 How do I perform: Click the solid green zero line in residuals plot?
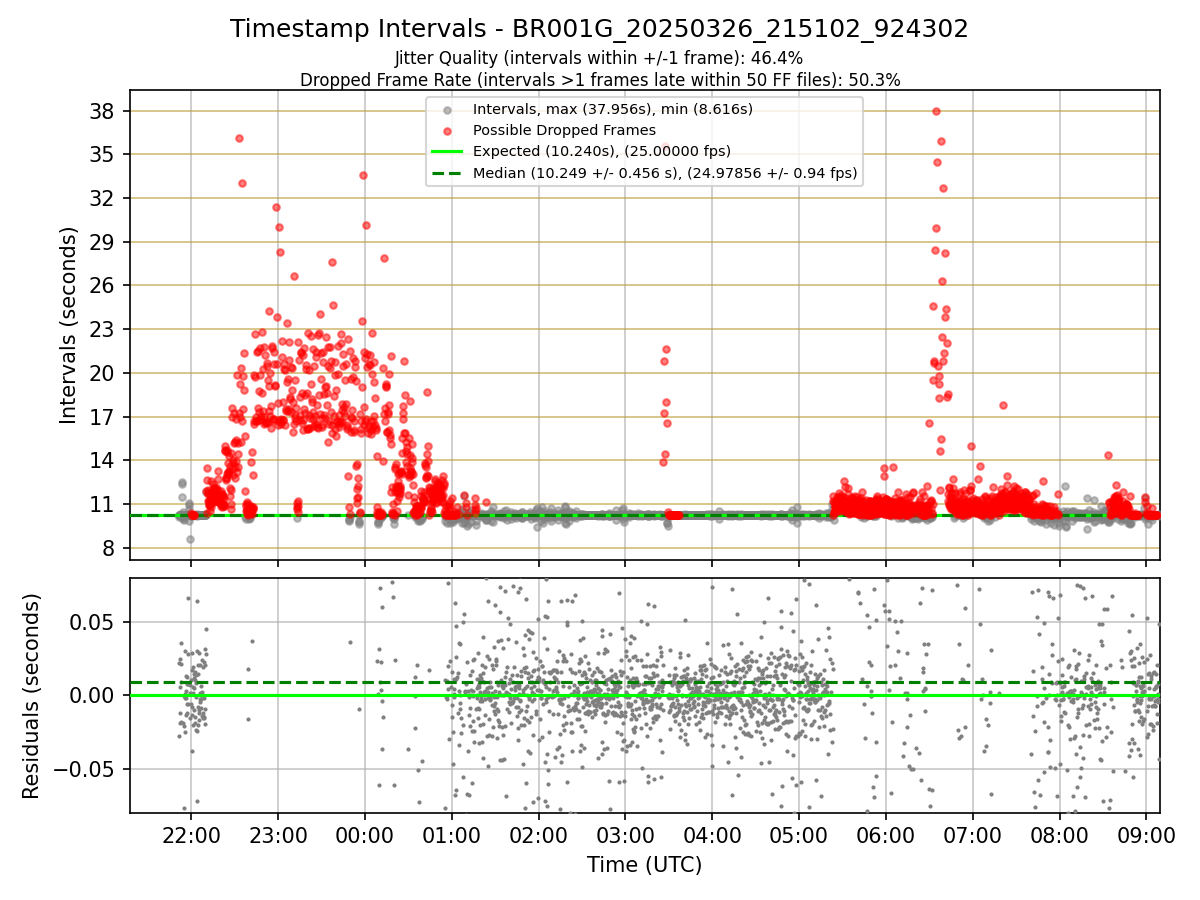pos(644,695)
